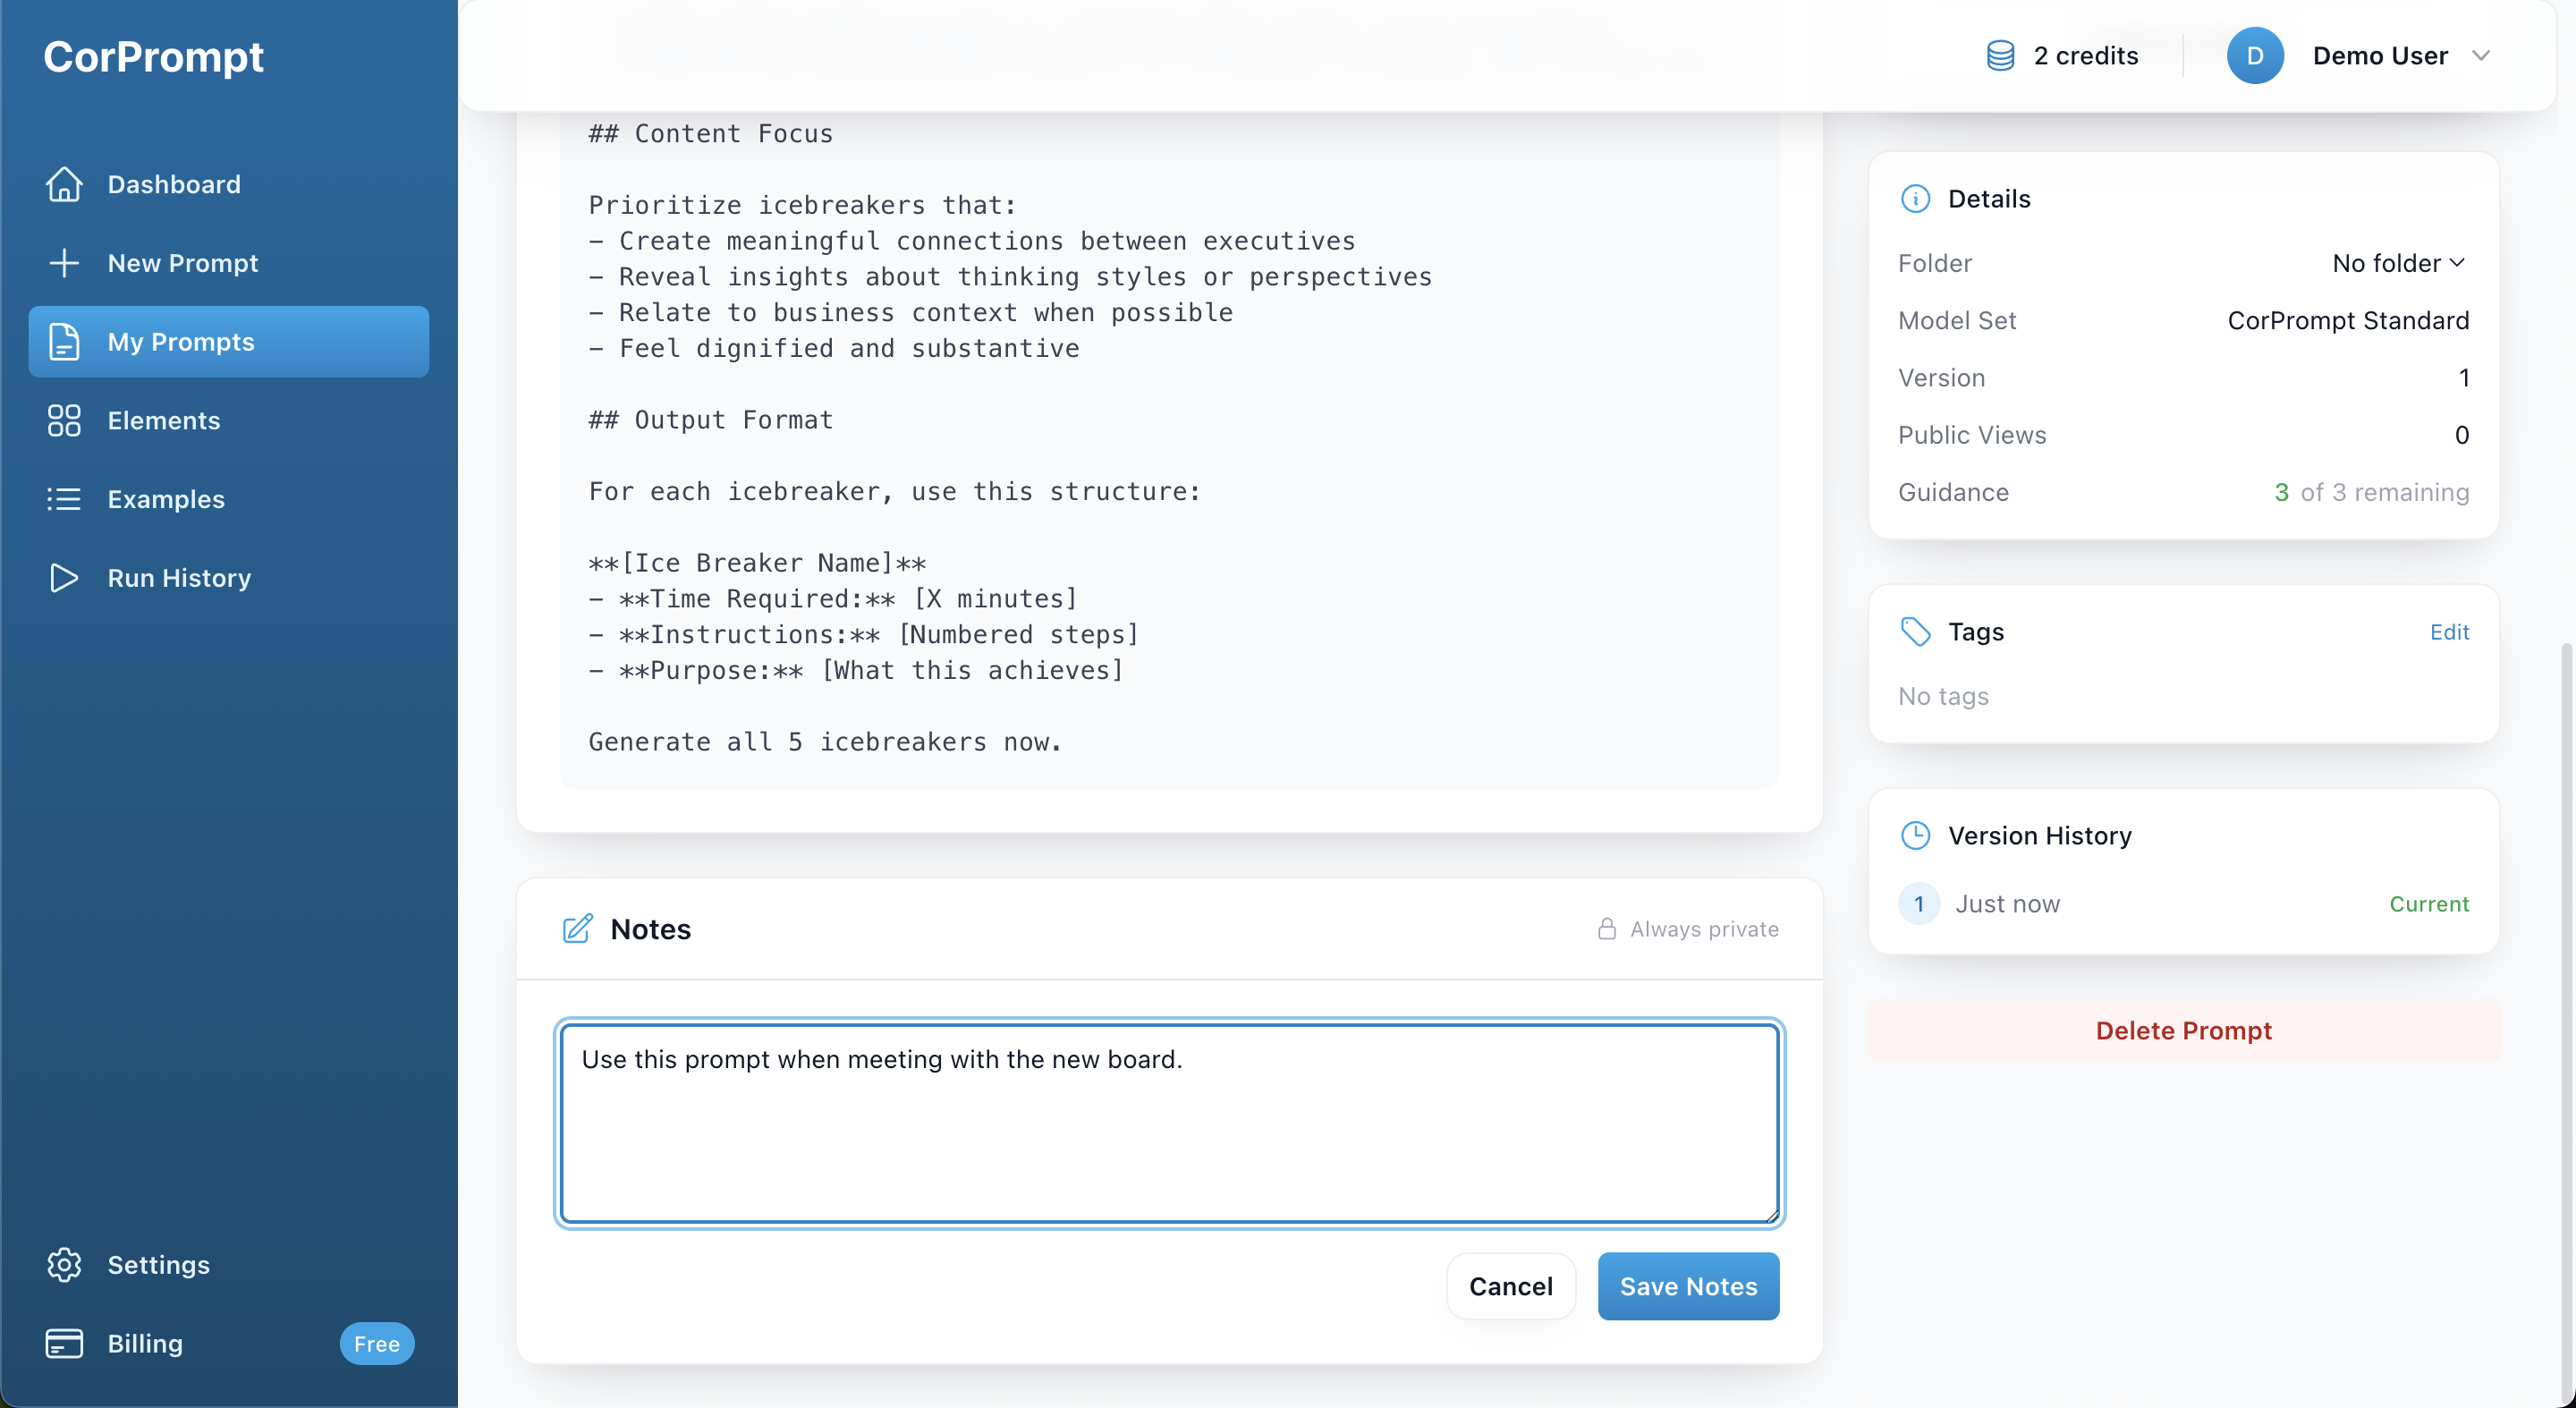Click the Settings gear icon
The width and height of the screenshot is (2576, 1408).
(64, 1264)
